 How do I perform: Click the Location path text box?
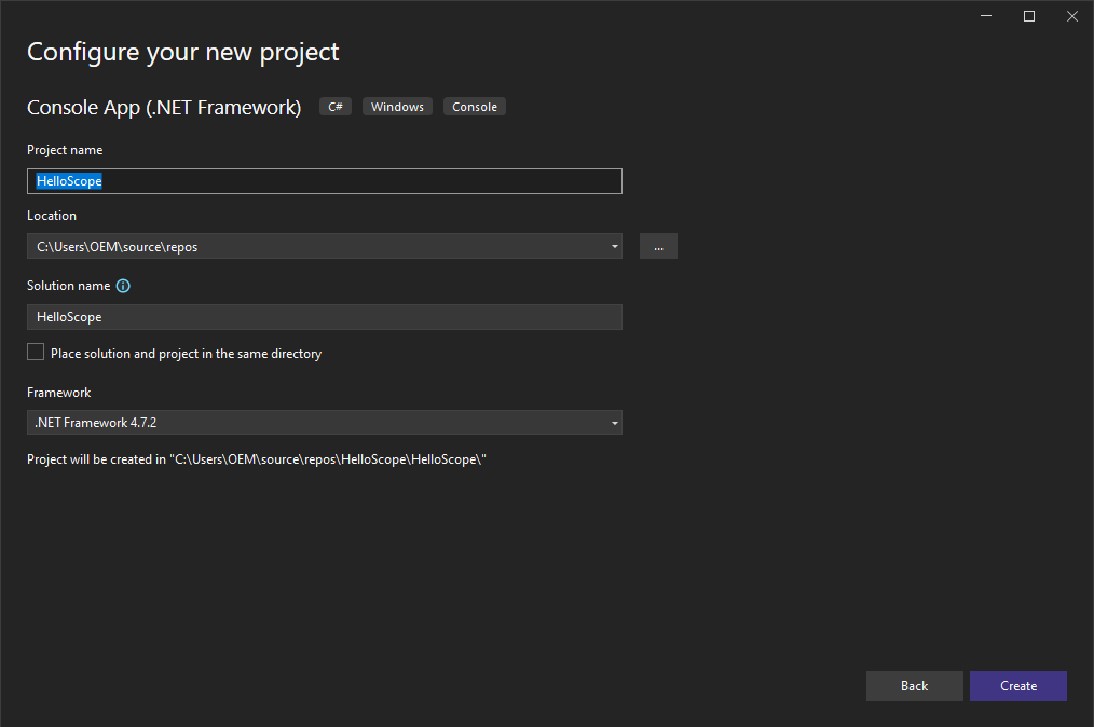point(300,245)
